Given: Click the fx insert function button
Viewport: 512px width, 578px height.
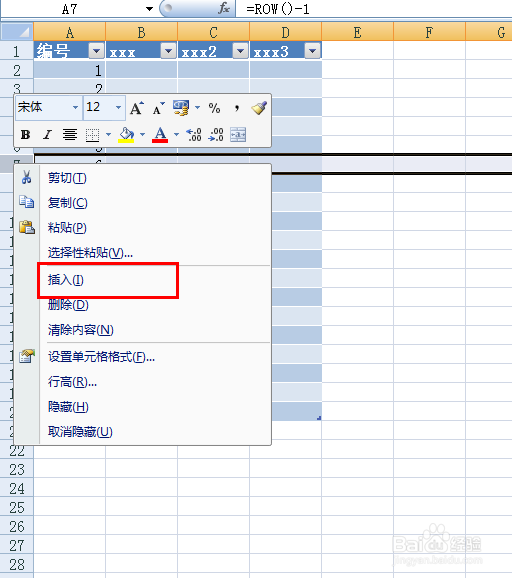Looking at the screenshot, I should [224, 8].
